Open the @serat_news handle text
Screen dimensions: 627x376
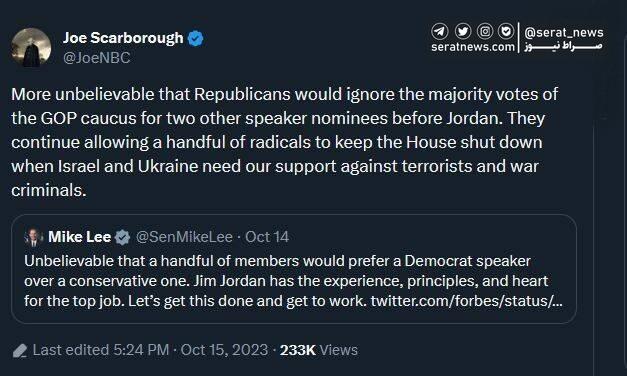[x=564, y=32]
